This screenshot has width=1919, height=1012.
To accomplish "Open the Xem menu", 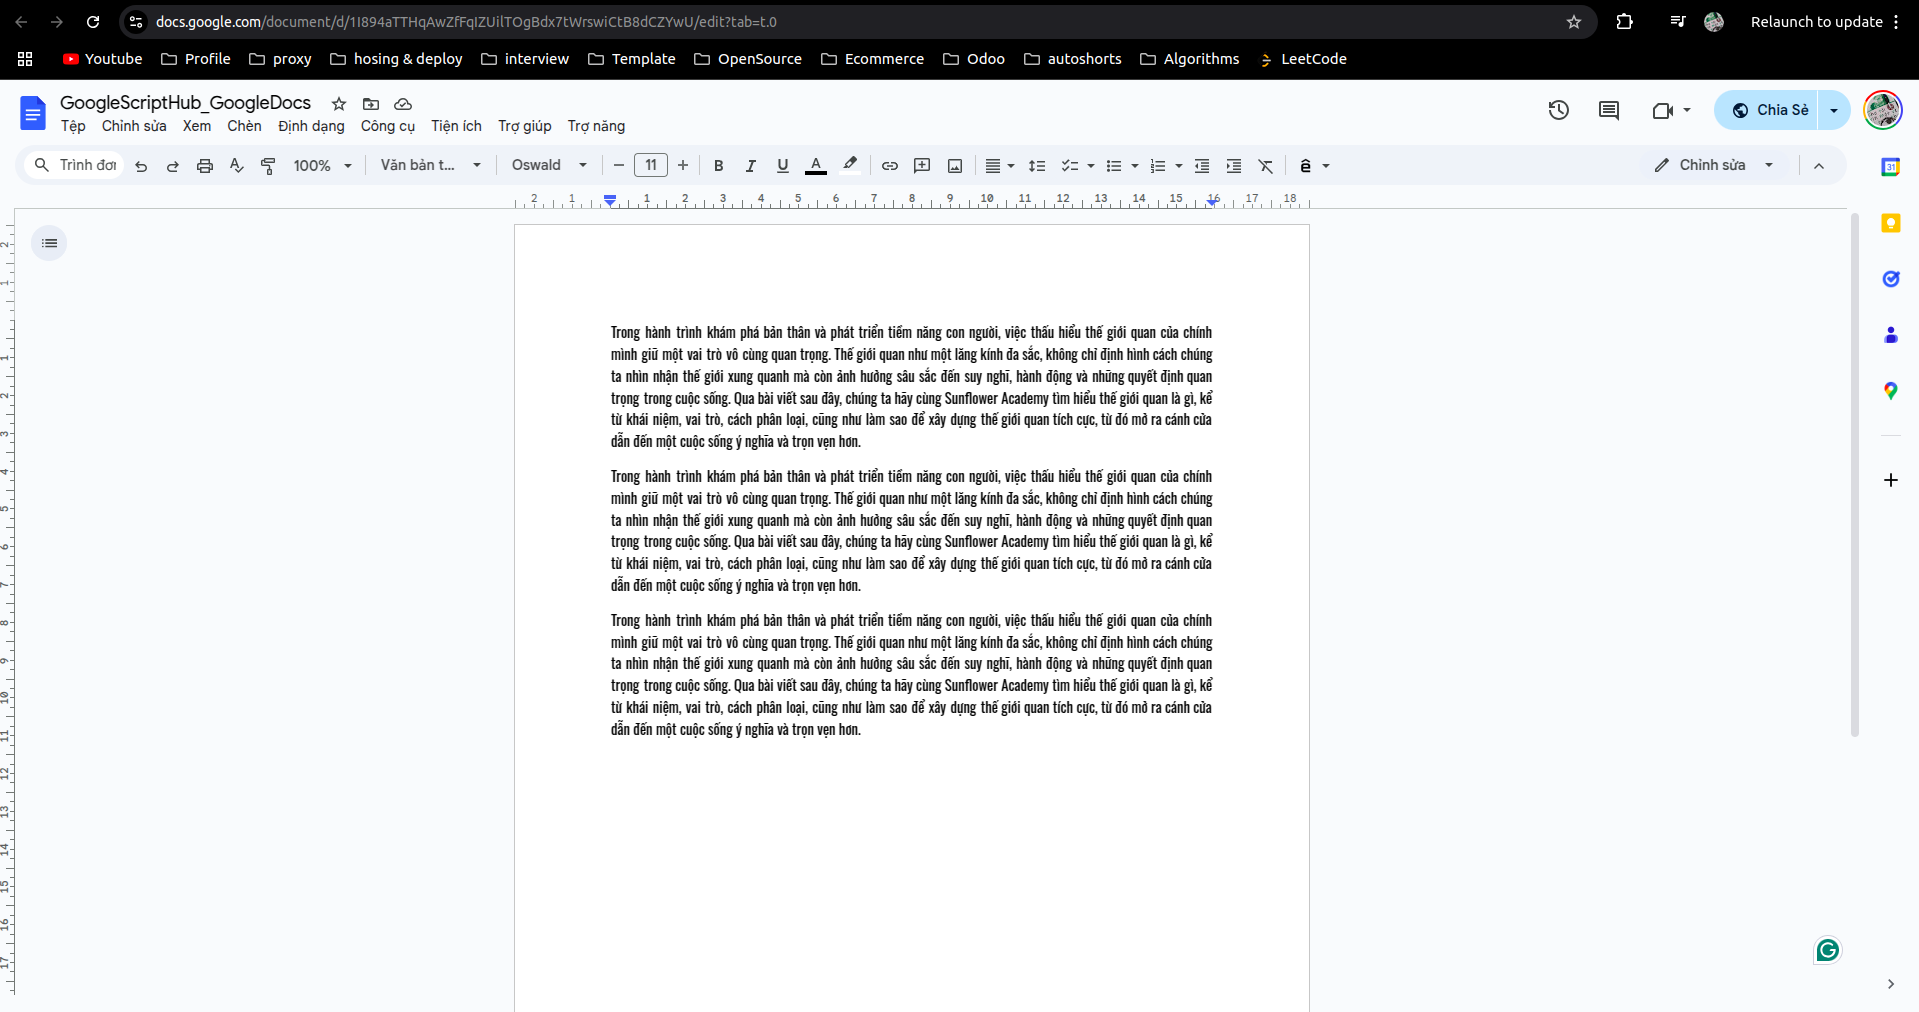I will pos(197,126).
